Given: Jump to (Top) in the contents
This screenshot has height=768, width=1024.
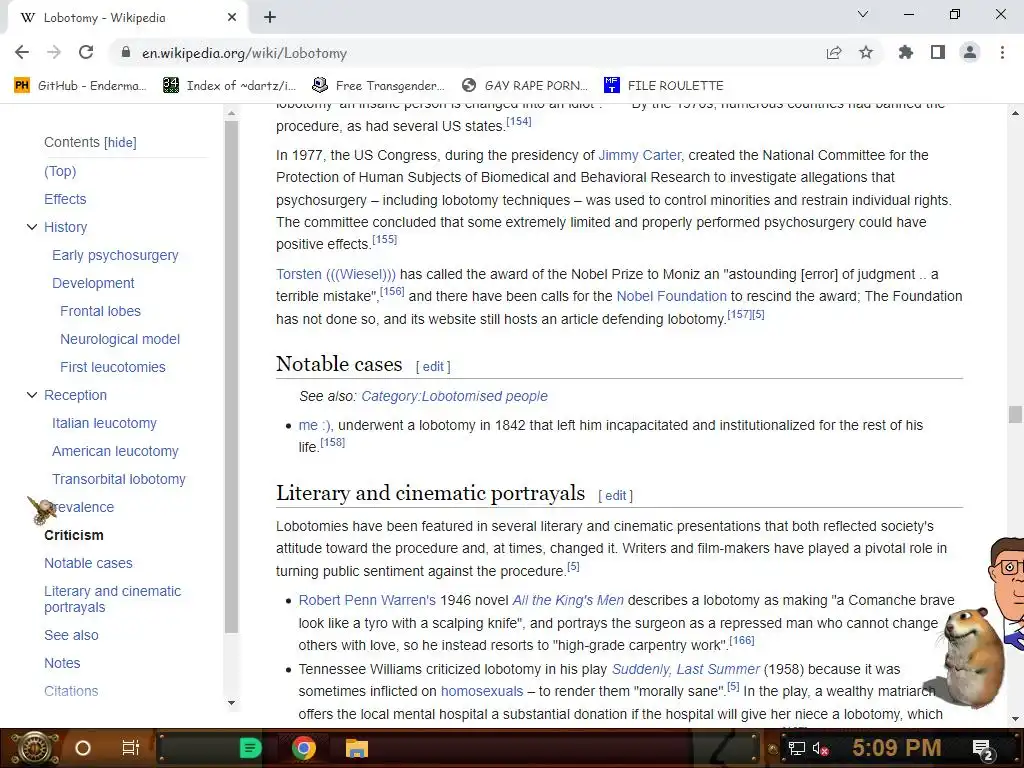Looking at the screenshot, I should click(x=60, y=171).
